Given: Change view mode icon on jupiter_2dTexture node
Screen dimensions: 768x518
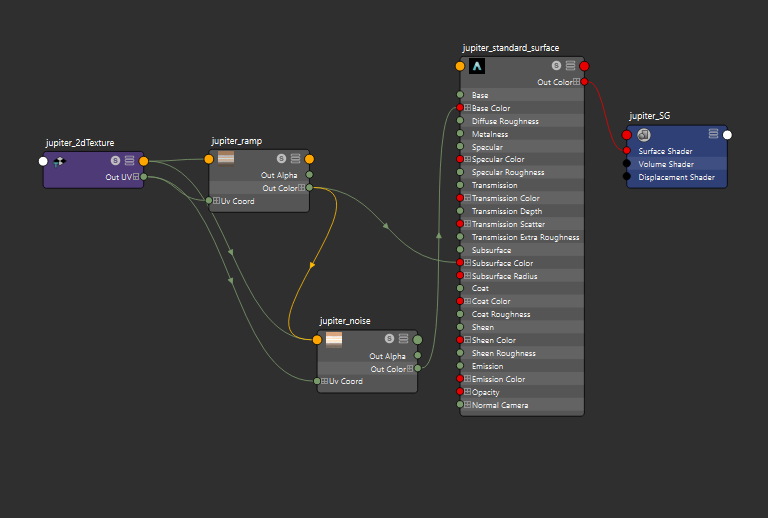Looking at the screenshot, I should click(x=129, y=160).
